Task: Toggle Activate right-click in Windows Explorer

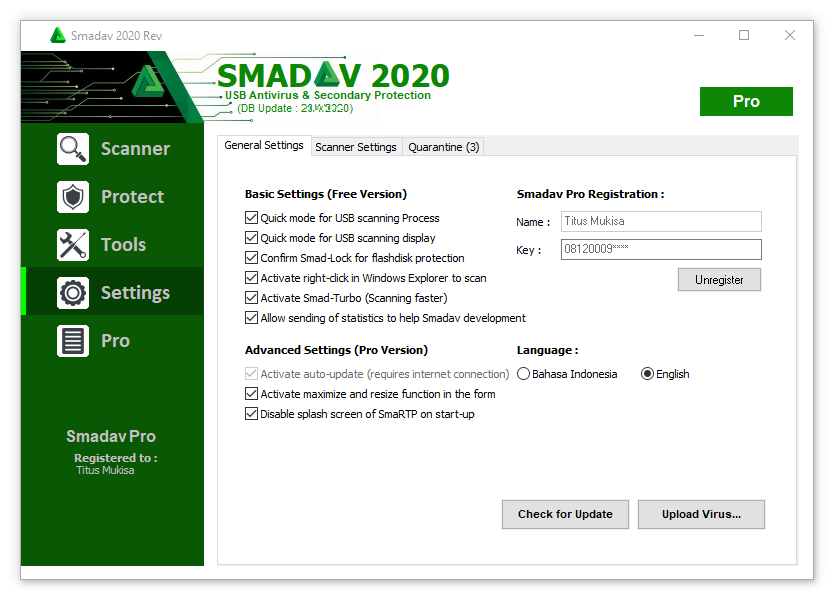Action: click(x=251, y=277)
